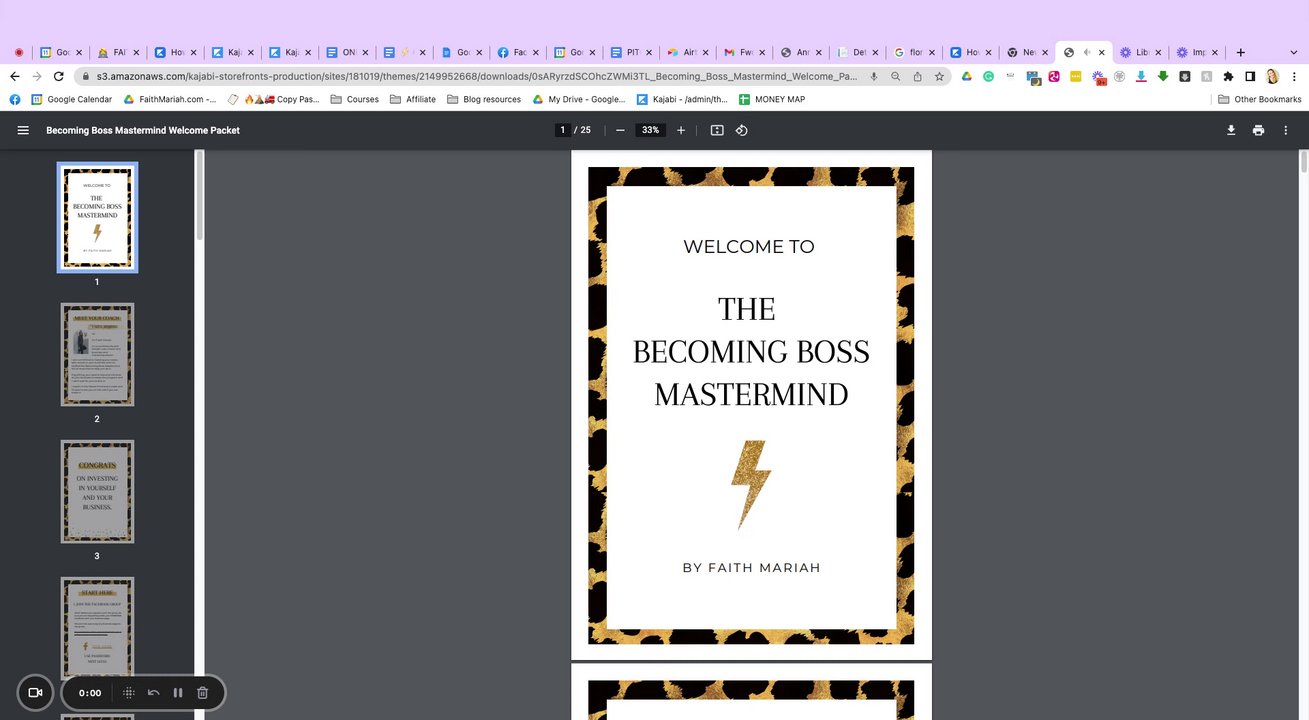
Task: Open the Blog resources bookmark folder
Action: [x=484, y=99]
